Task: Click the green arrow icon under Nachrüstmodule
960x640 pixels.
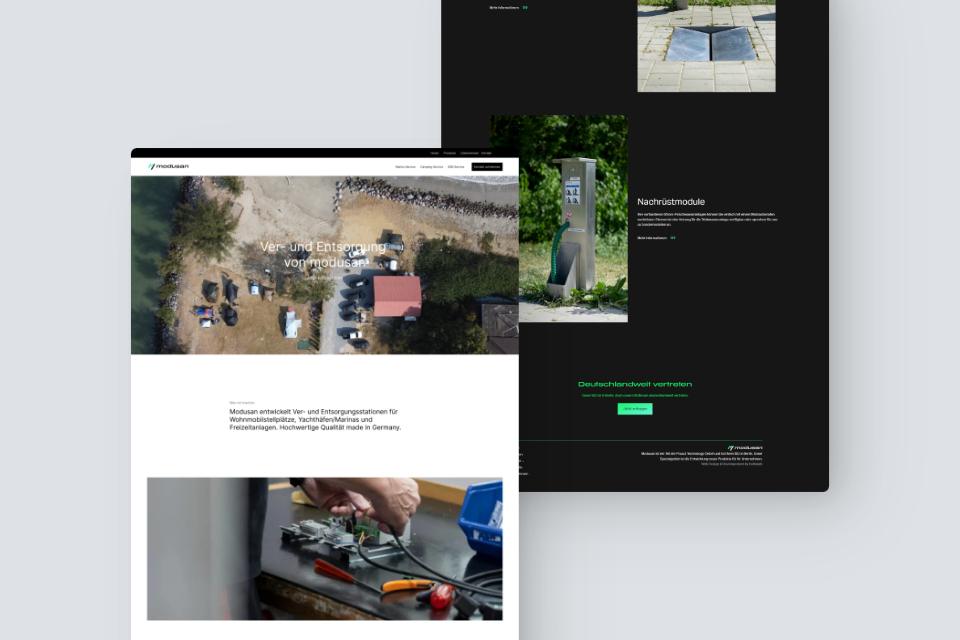Action: [x=673, y=238]
